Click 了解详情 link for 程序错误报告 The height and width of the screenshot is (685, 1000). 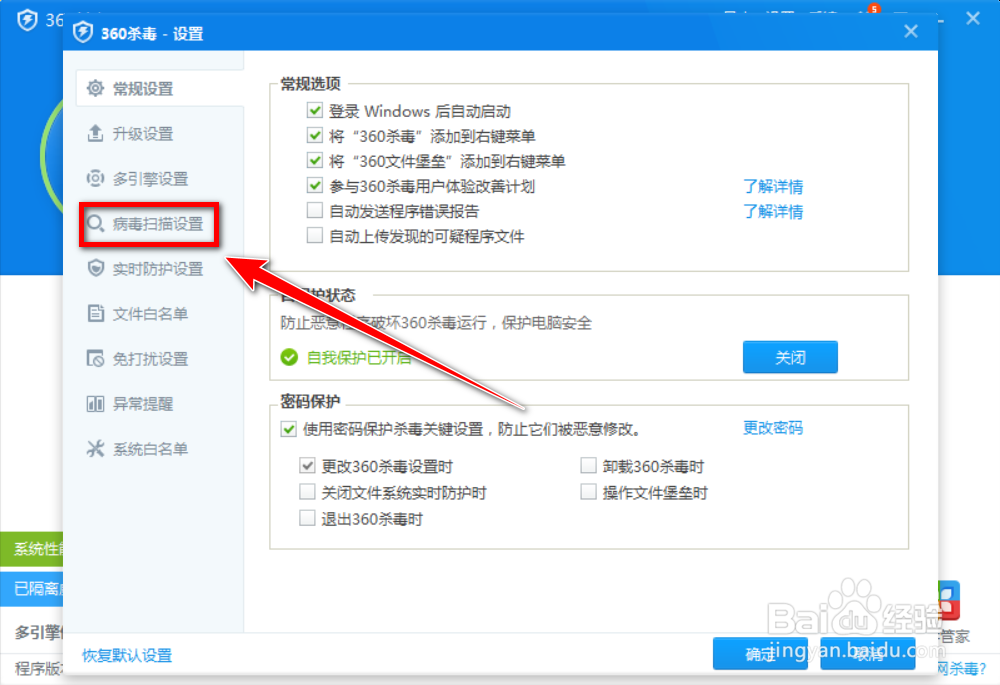pos(773,211)
